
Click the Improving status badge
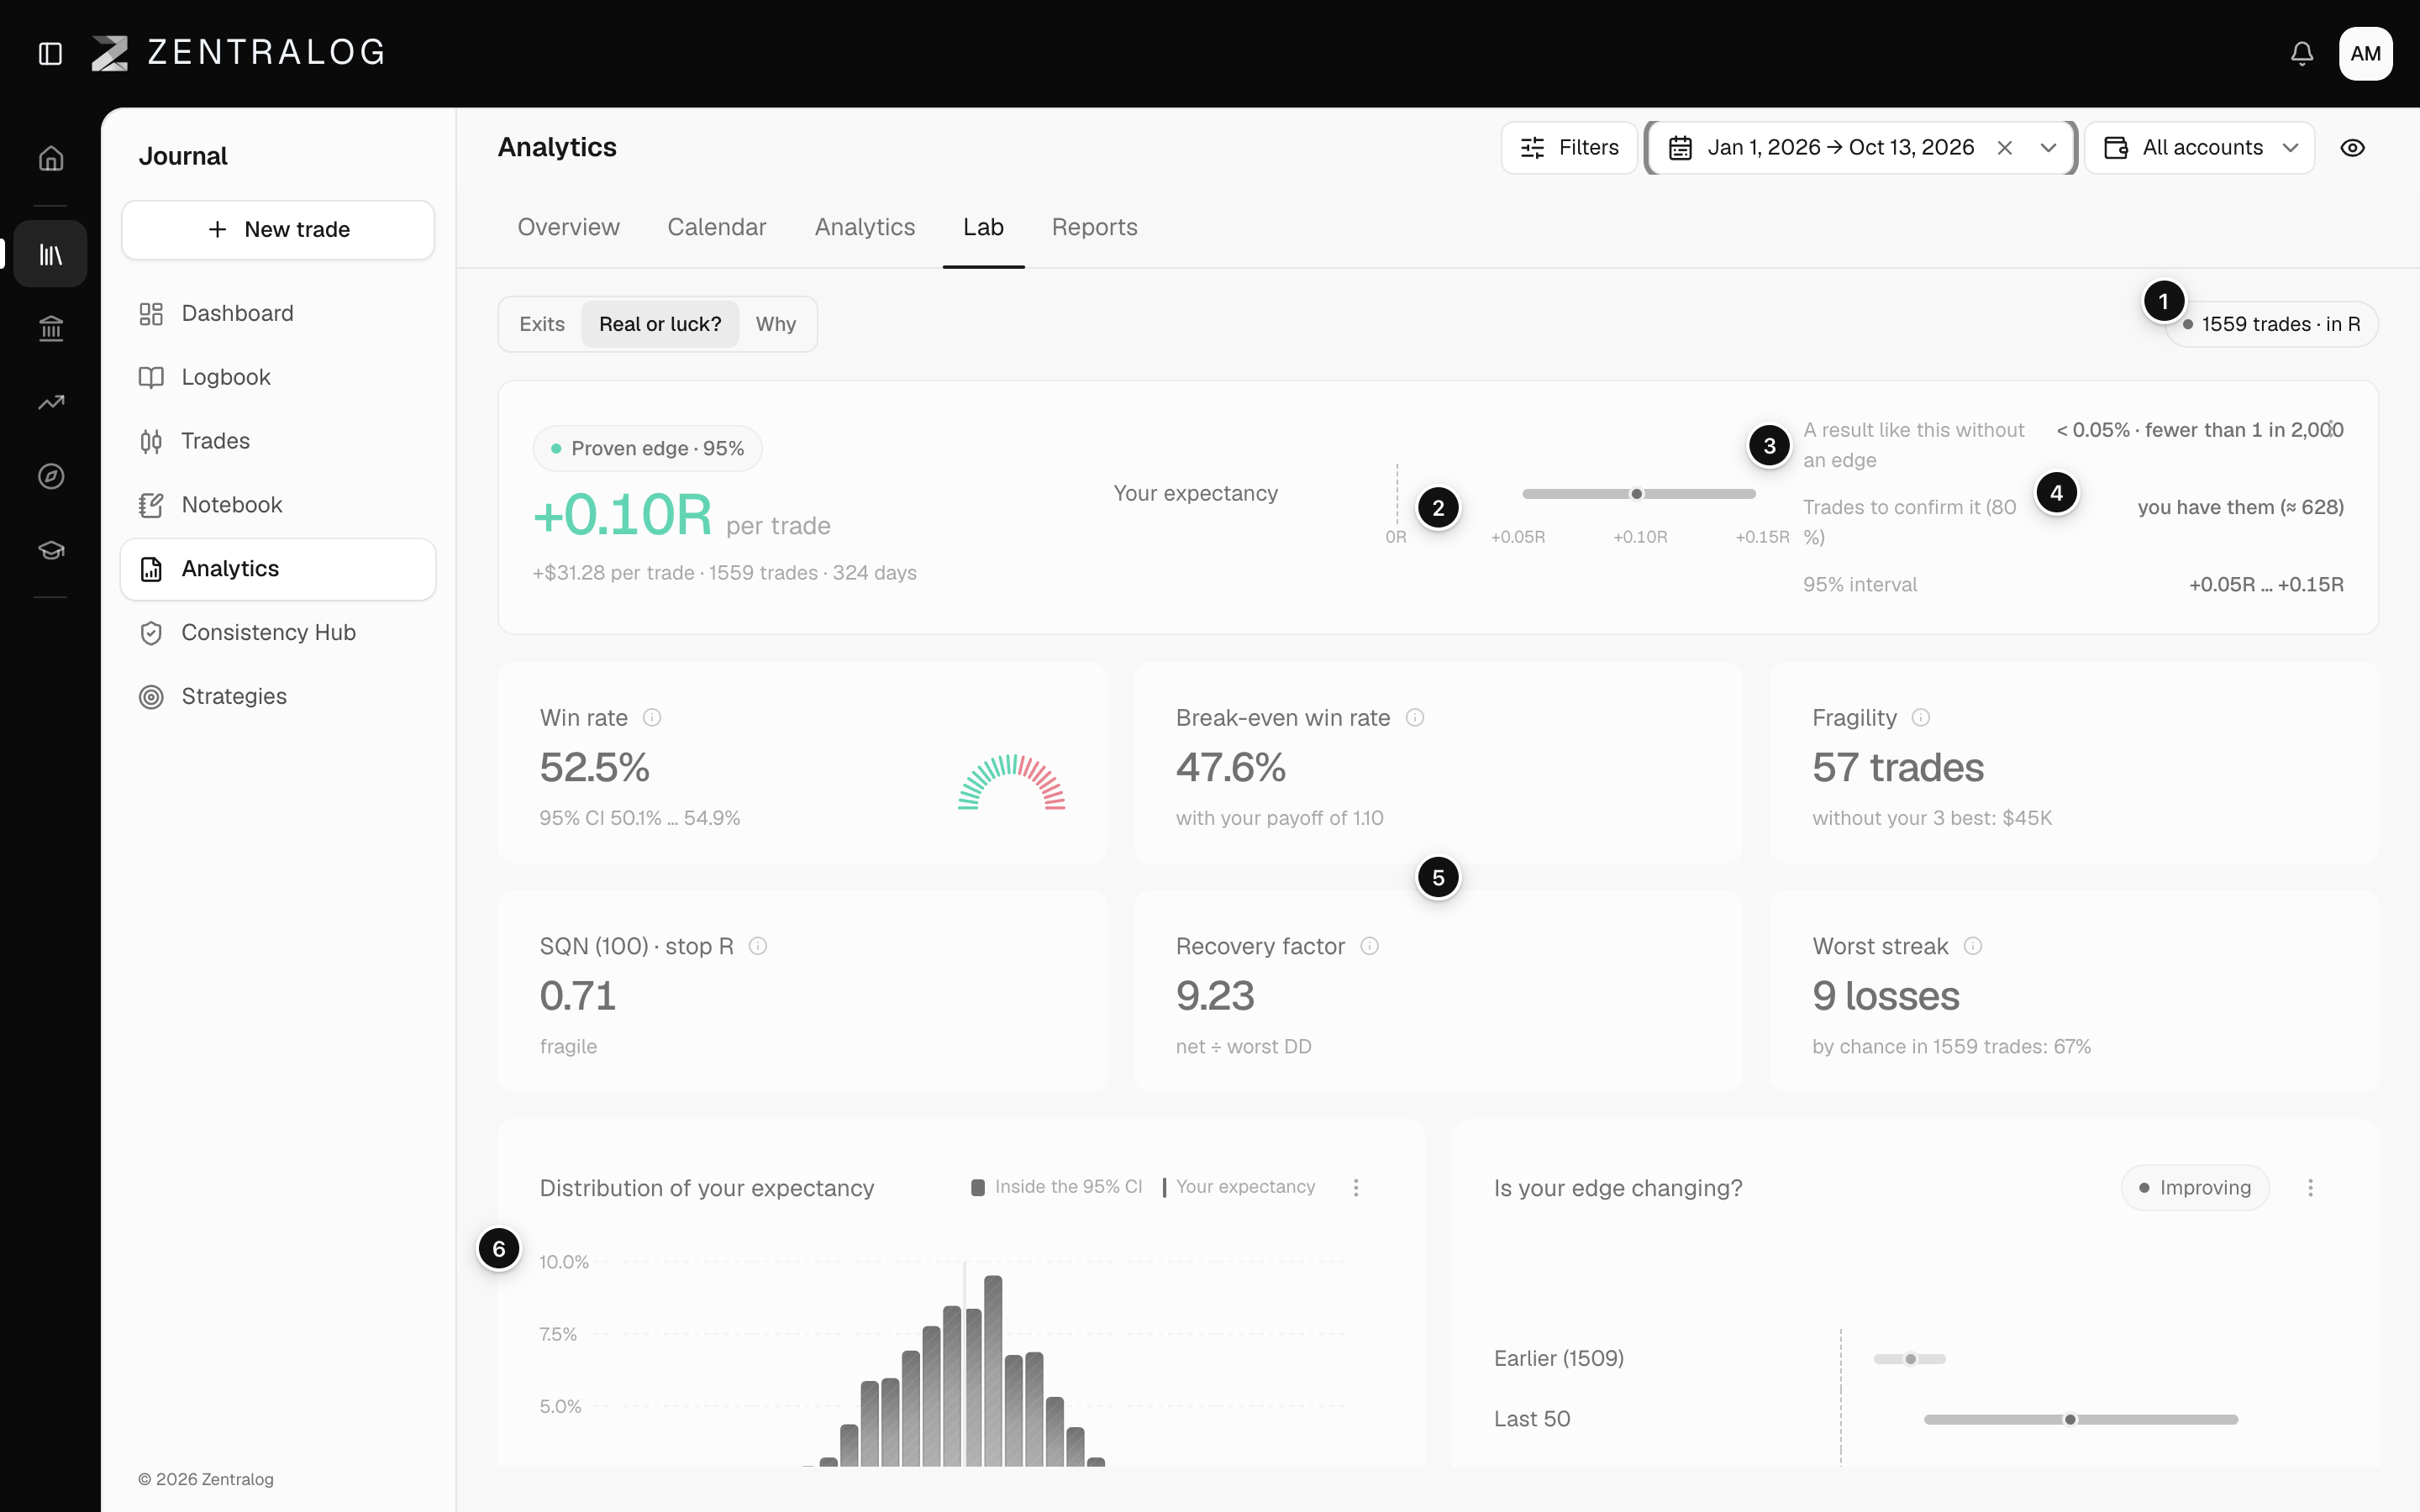coord(2195,1187)
